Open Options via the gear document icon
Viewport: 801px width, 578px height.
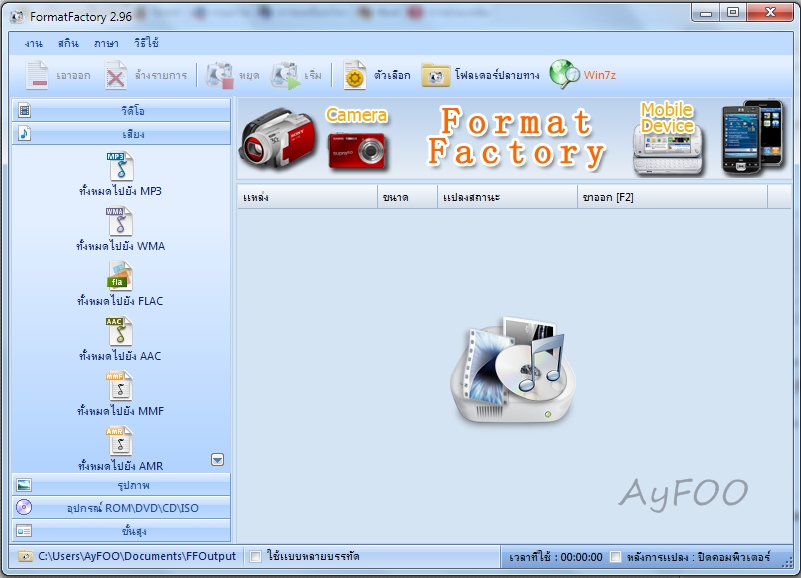click(355, 75)
